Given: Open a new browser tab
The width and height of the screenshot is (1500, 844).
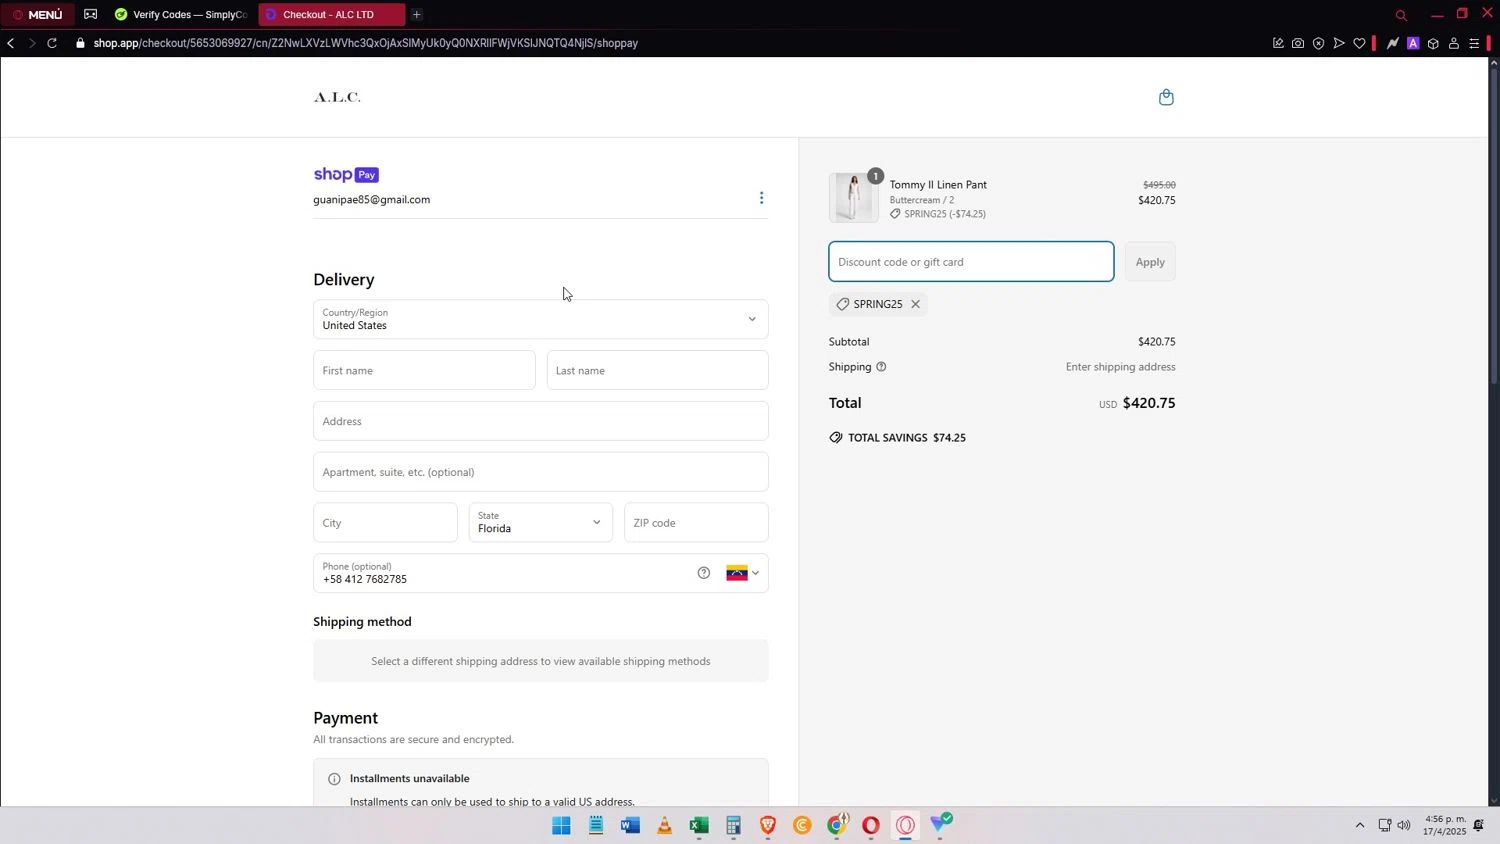Looking at the screenshot, I should pos(416,14).
